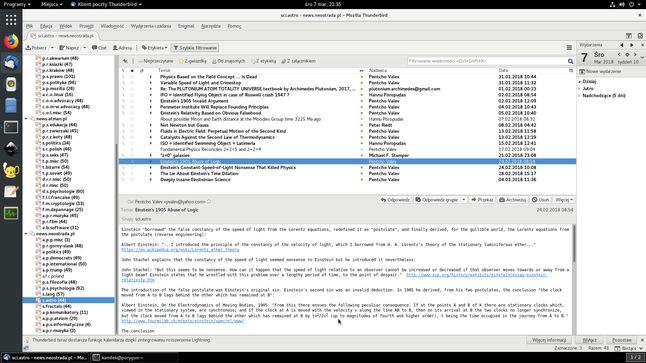
Task: Launch Firefox from the dock
Action: [11, 41]
